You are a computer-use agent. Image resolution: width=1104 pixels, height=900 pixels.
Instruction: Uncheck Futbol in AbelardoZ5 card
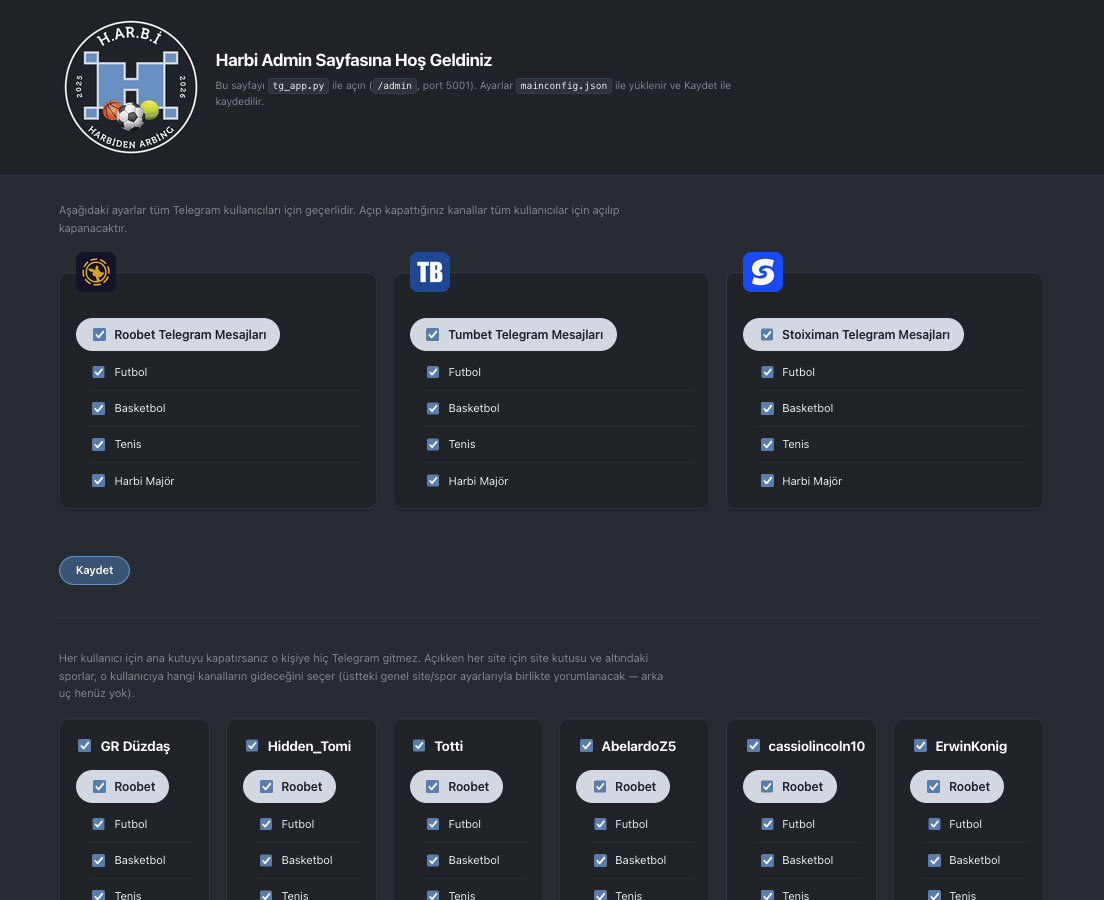point(600,824)
